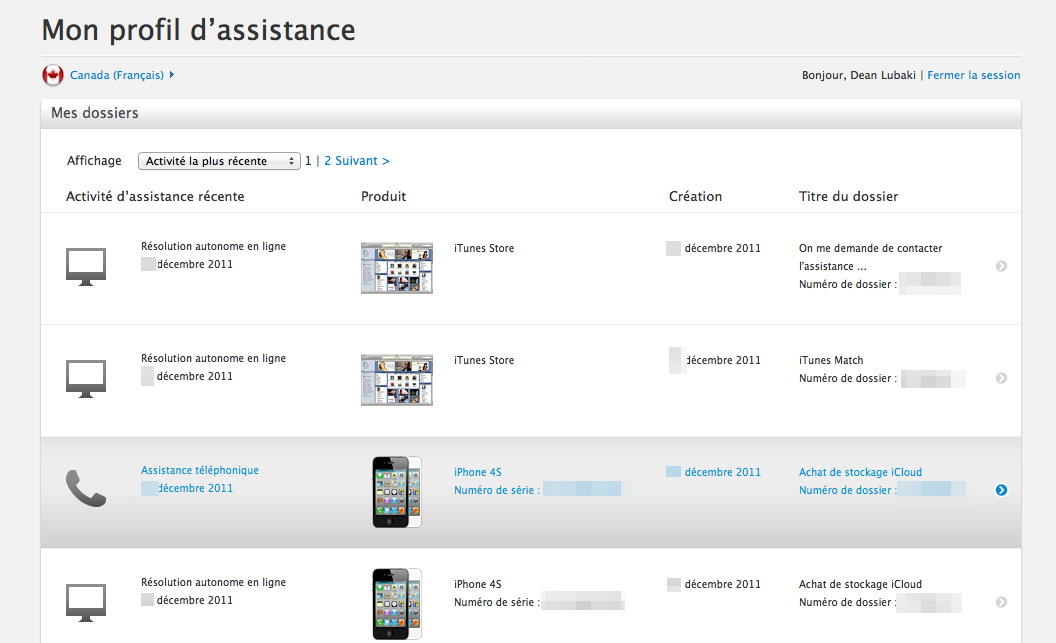Click the gray chevron icon on the last row
1056x643 pixels.
pos(1000,601)
